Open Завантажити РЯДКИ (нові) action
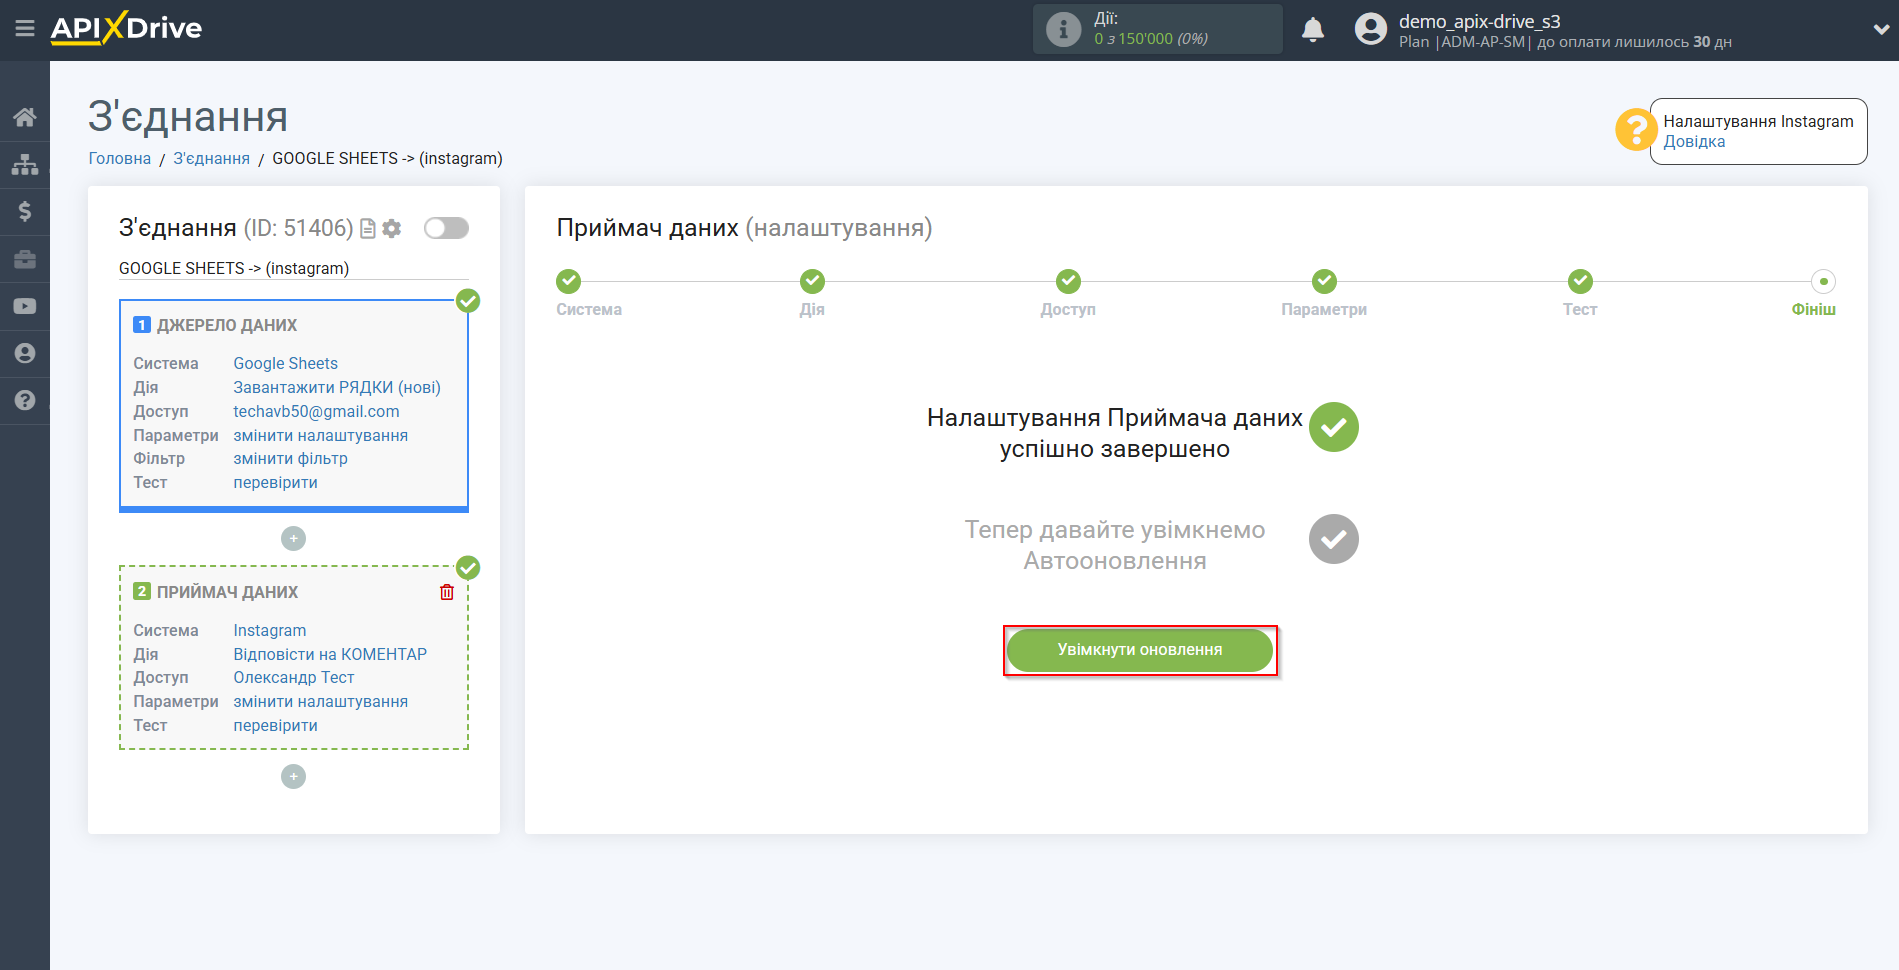Image resolution: width=1899 pixels, height=970 pixels. (337, 388)
